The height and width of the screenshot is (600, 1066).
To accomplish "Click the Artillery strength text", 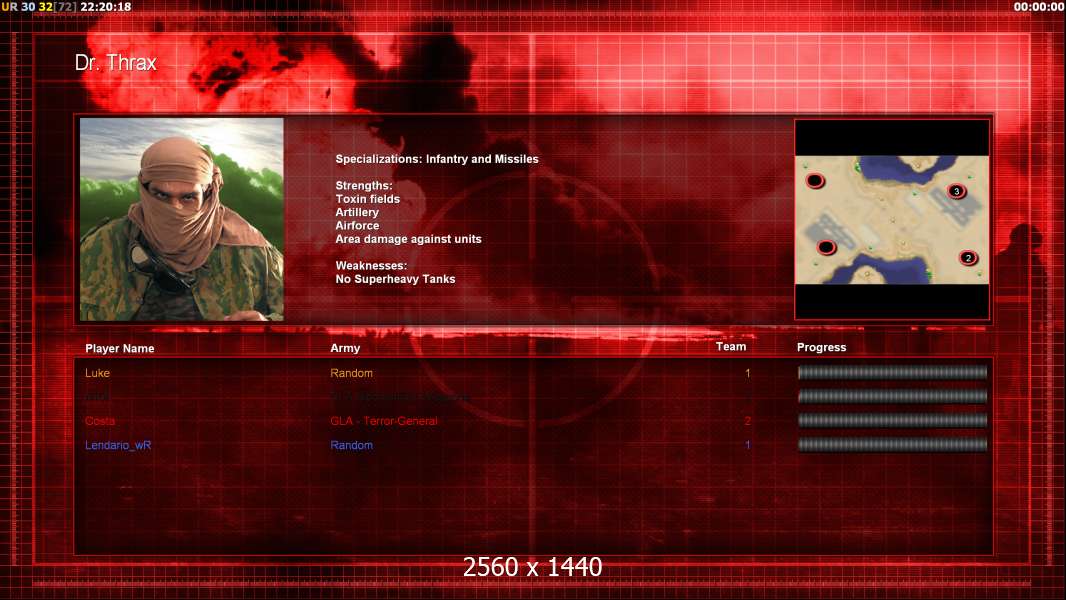I will (x=357, y=212).
